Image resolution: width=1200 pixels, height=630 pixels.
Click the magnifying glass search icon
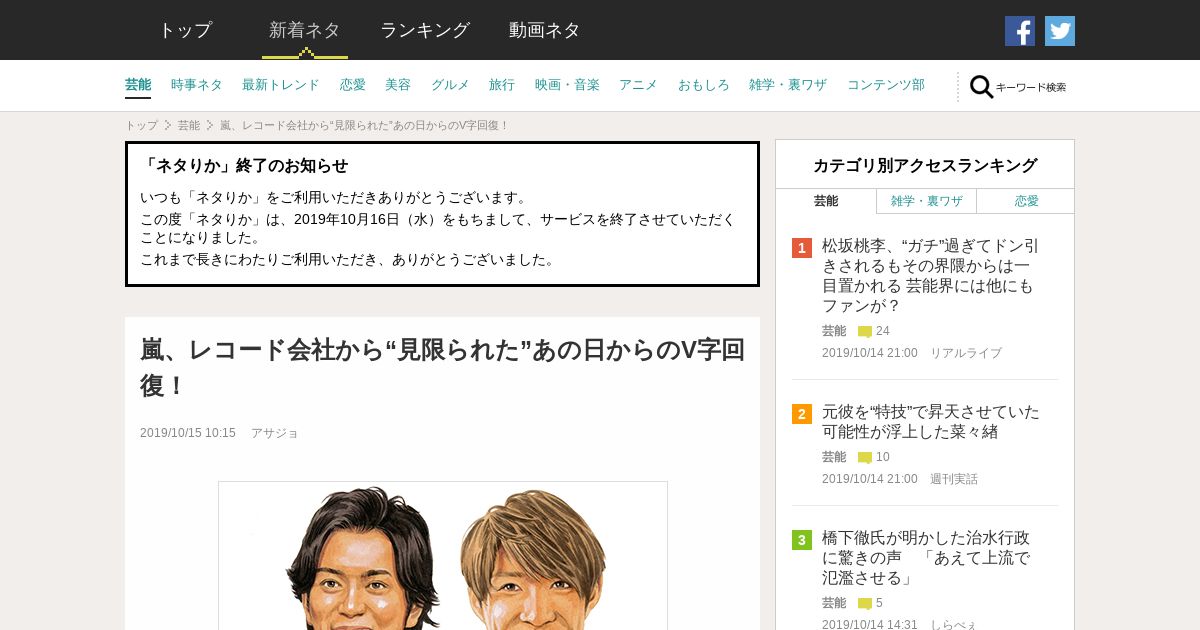[982, 87]
